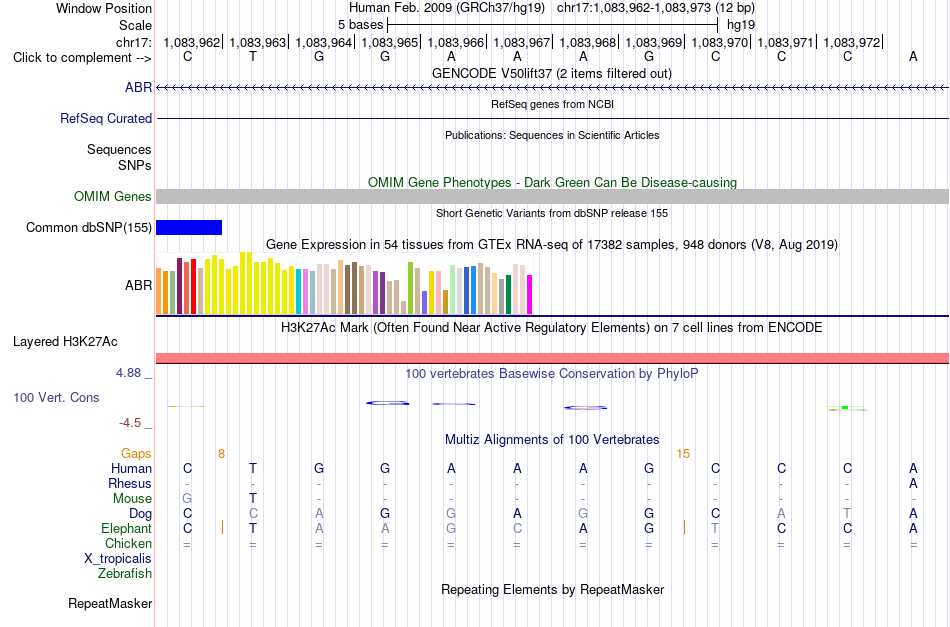This screenshot has width=950, height=627.
Task: Click the Repeating Elements by RepeatMasker title
Action: (553, 589)
